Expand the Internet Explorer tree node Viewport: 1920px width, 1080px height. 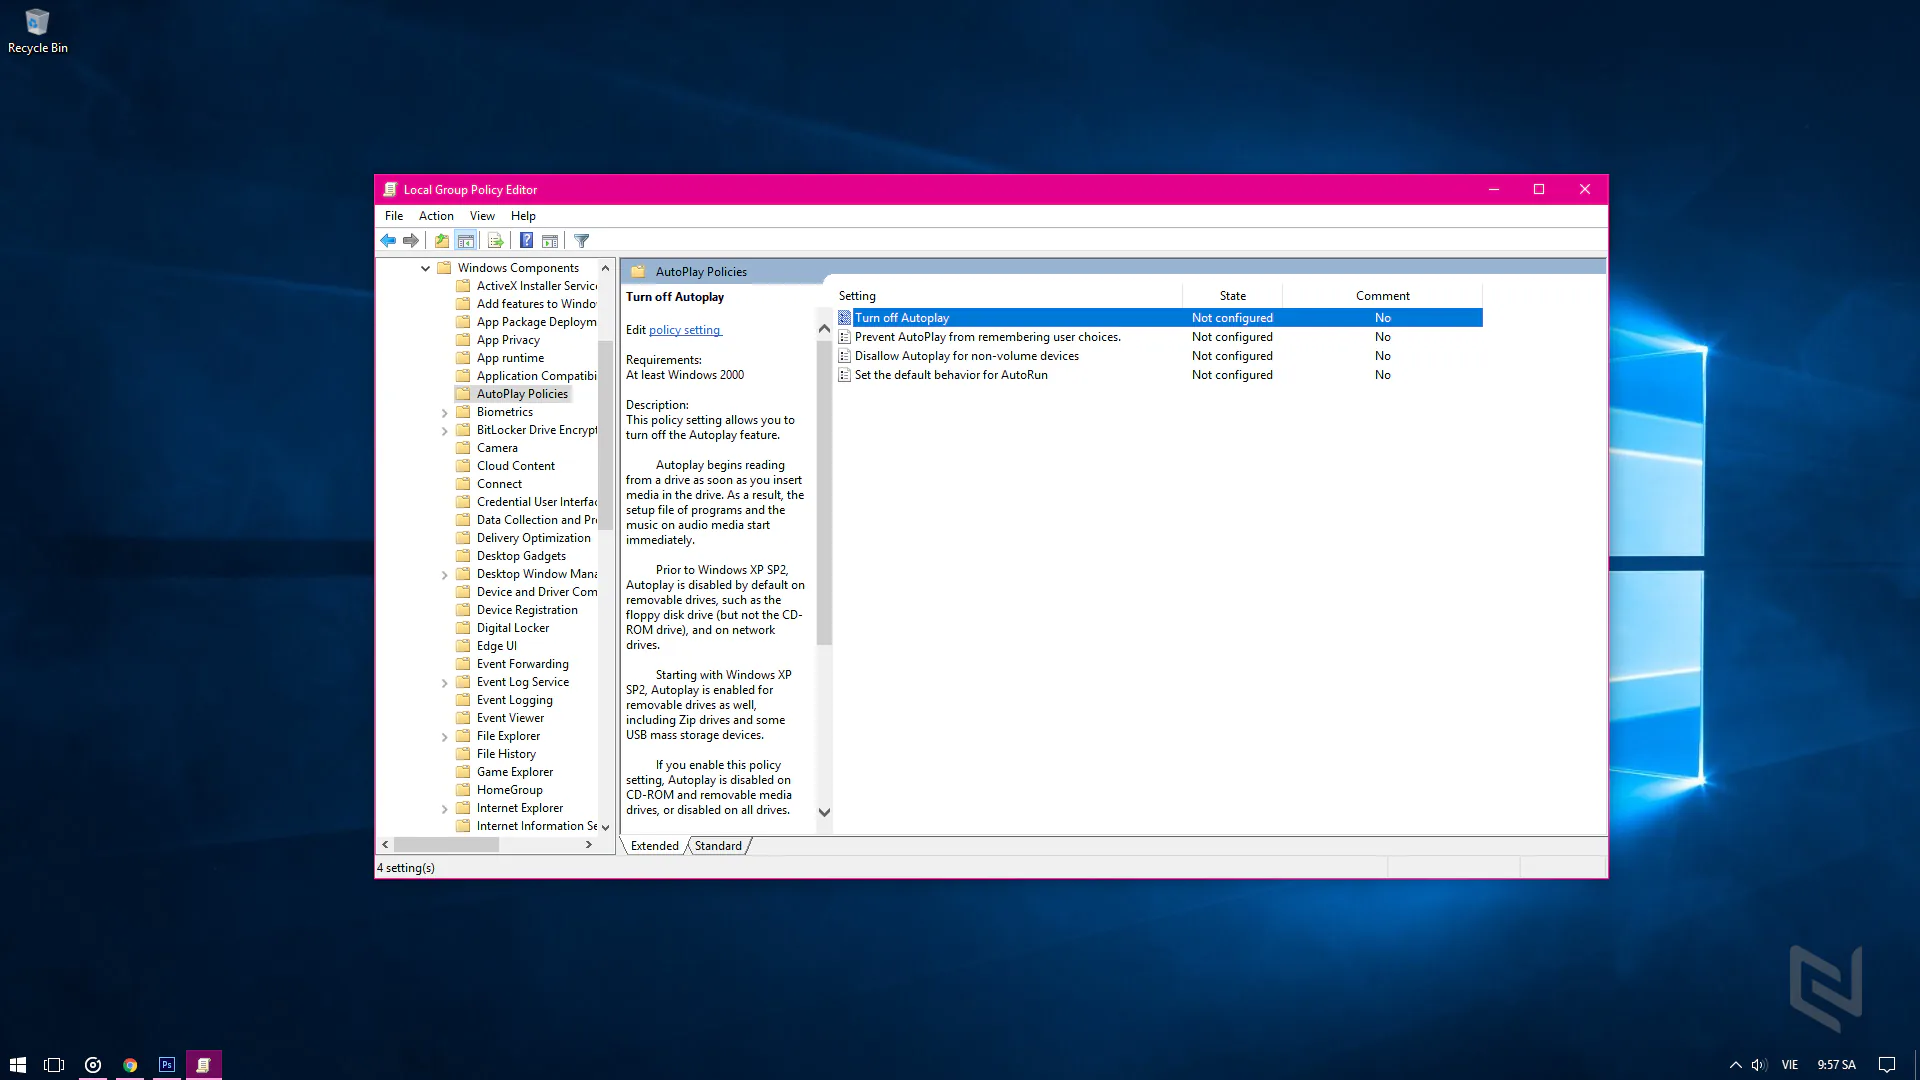tap(445, 808)
